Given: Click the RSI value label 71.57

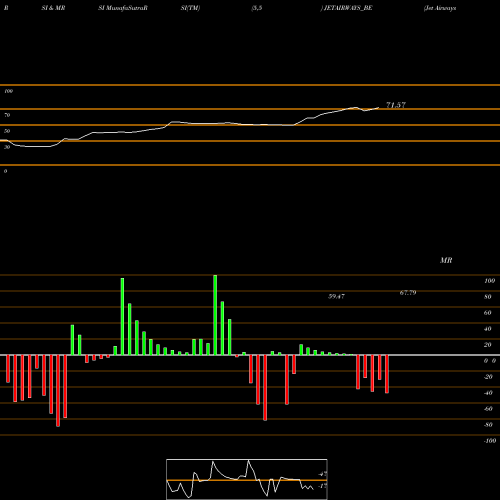Looking at the screenshot, I should 396,105.
